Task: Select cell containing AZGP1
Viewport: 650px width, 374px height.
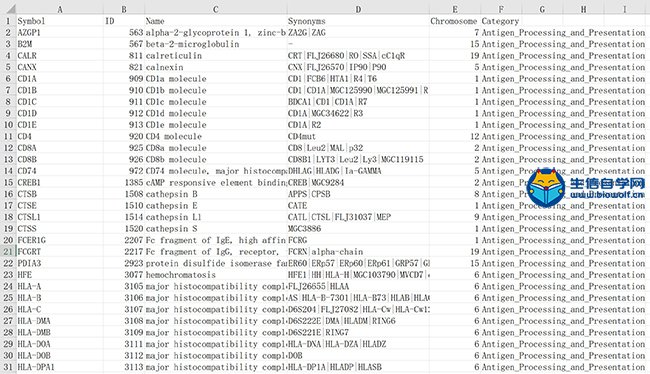Action: tap(60, 32)
